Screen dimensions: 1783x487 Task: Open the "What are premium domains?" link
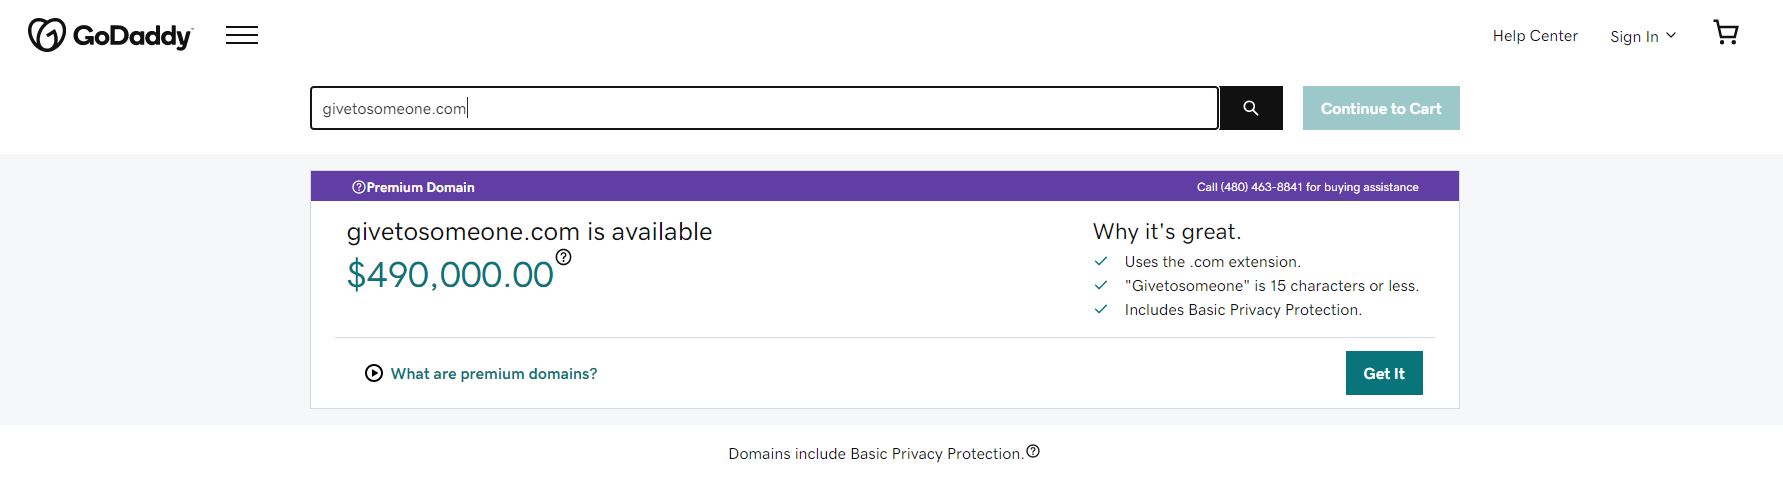pyautogui.click(x=493, y=374)
